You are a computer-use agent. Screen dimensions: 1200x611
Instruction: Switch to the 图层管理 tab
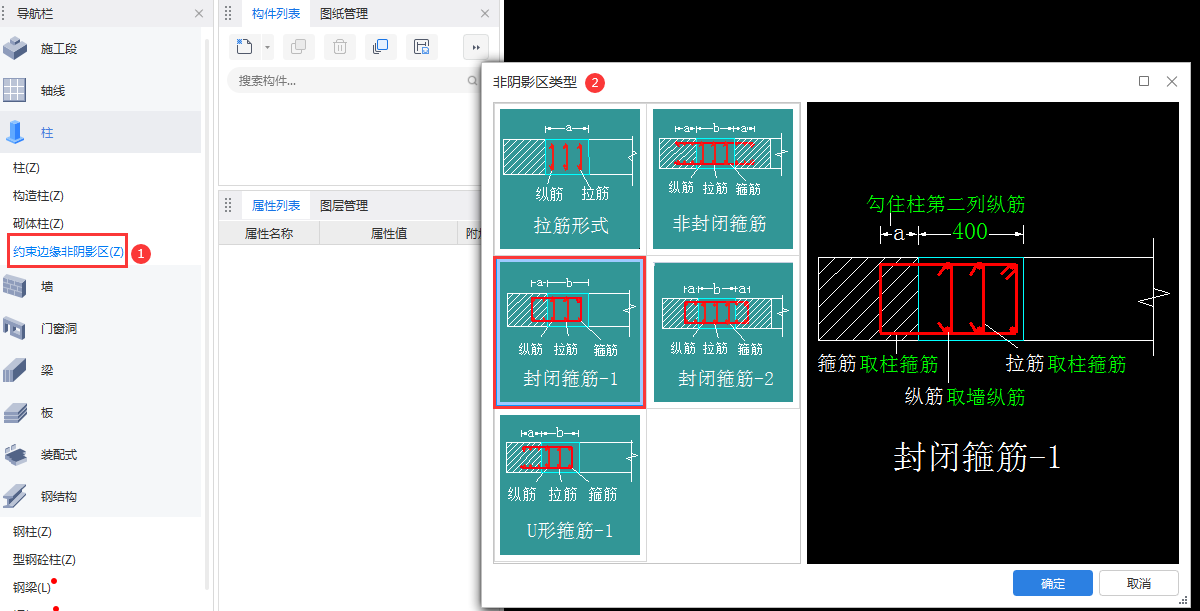pyautogui.click(x=344, y=205)
